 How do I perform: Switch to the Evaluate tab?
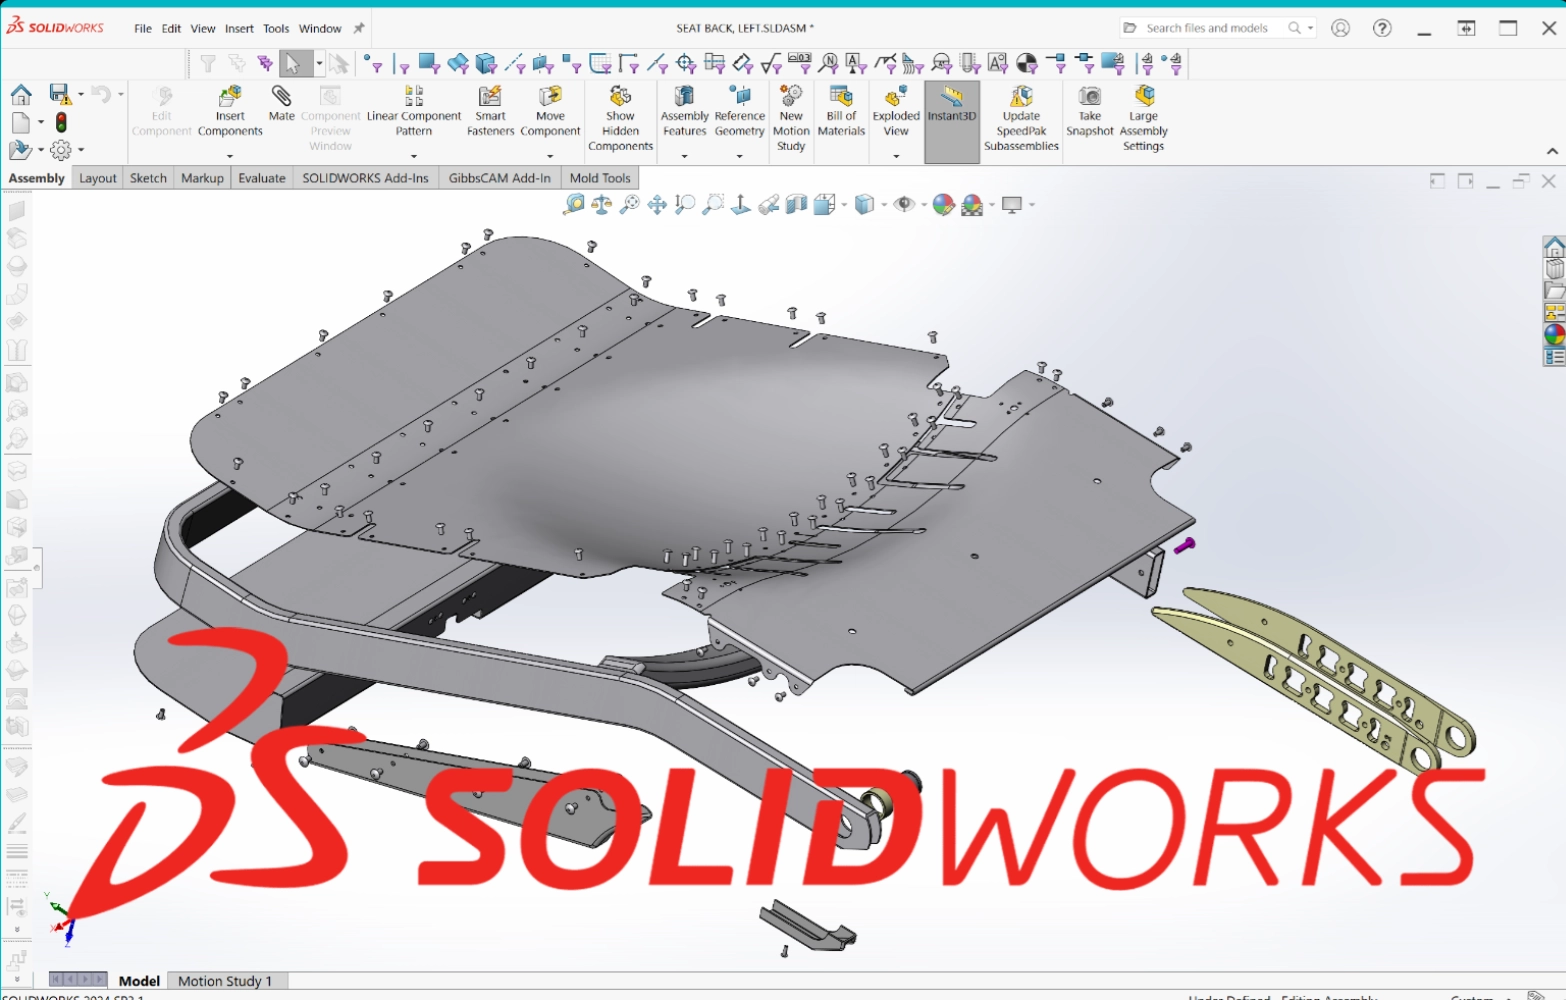[x=261, y=178]
